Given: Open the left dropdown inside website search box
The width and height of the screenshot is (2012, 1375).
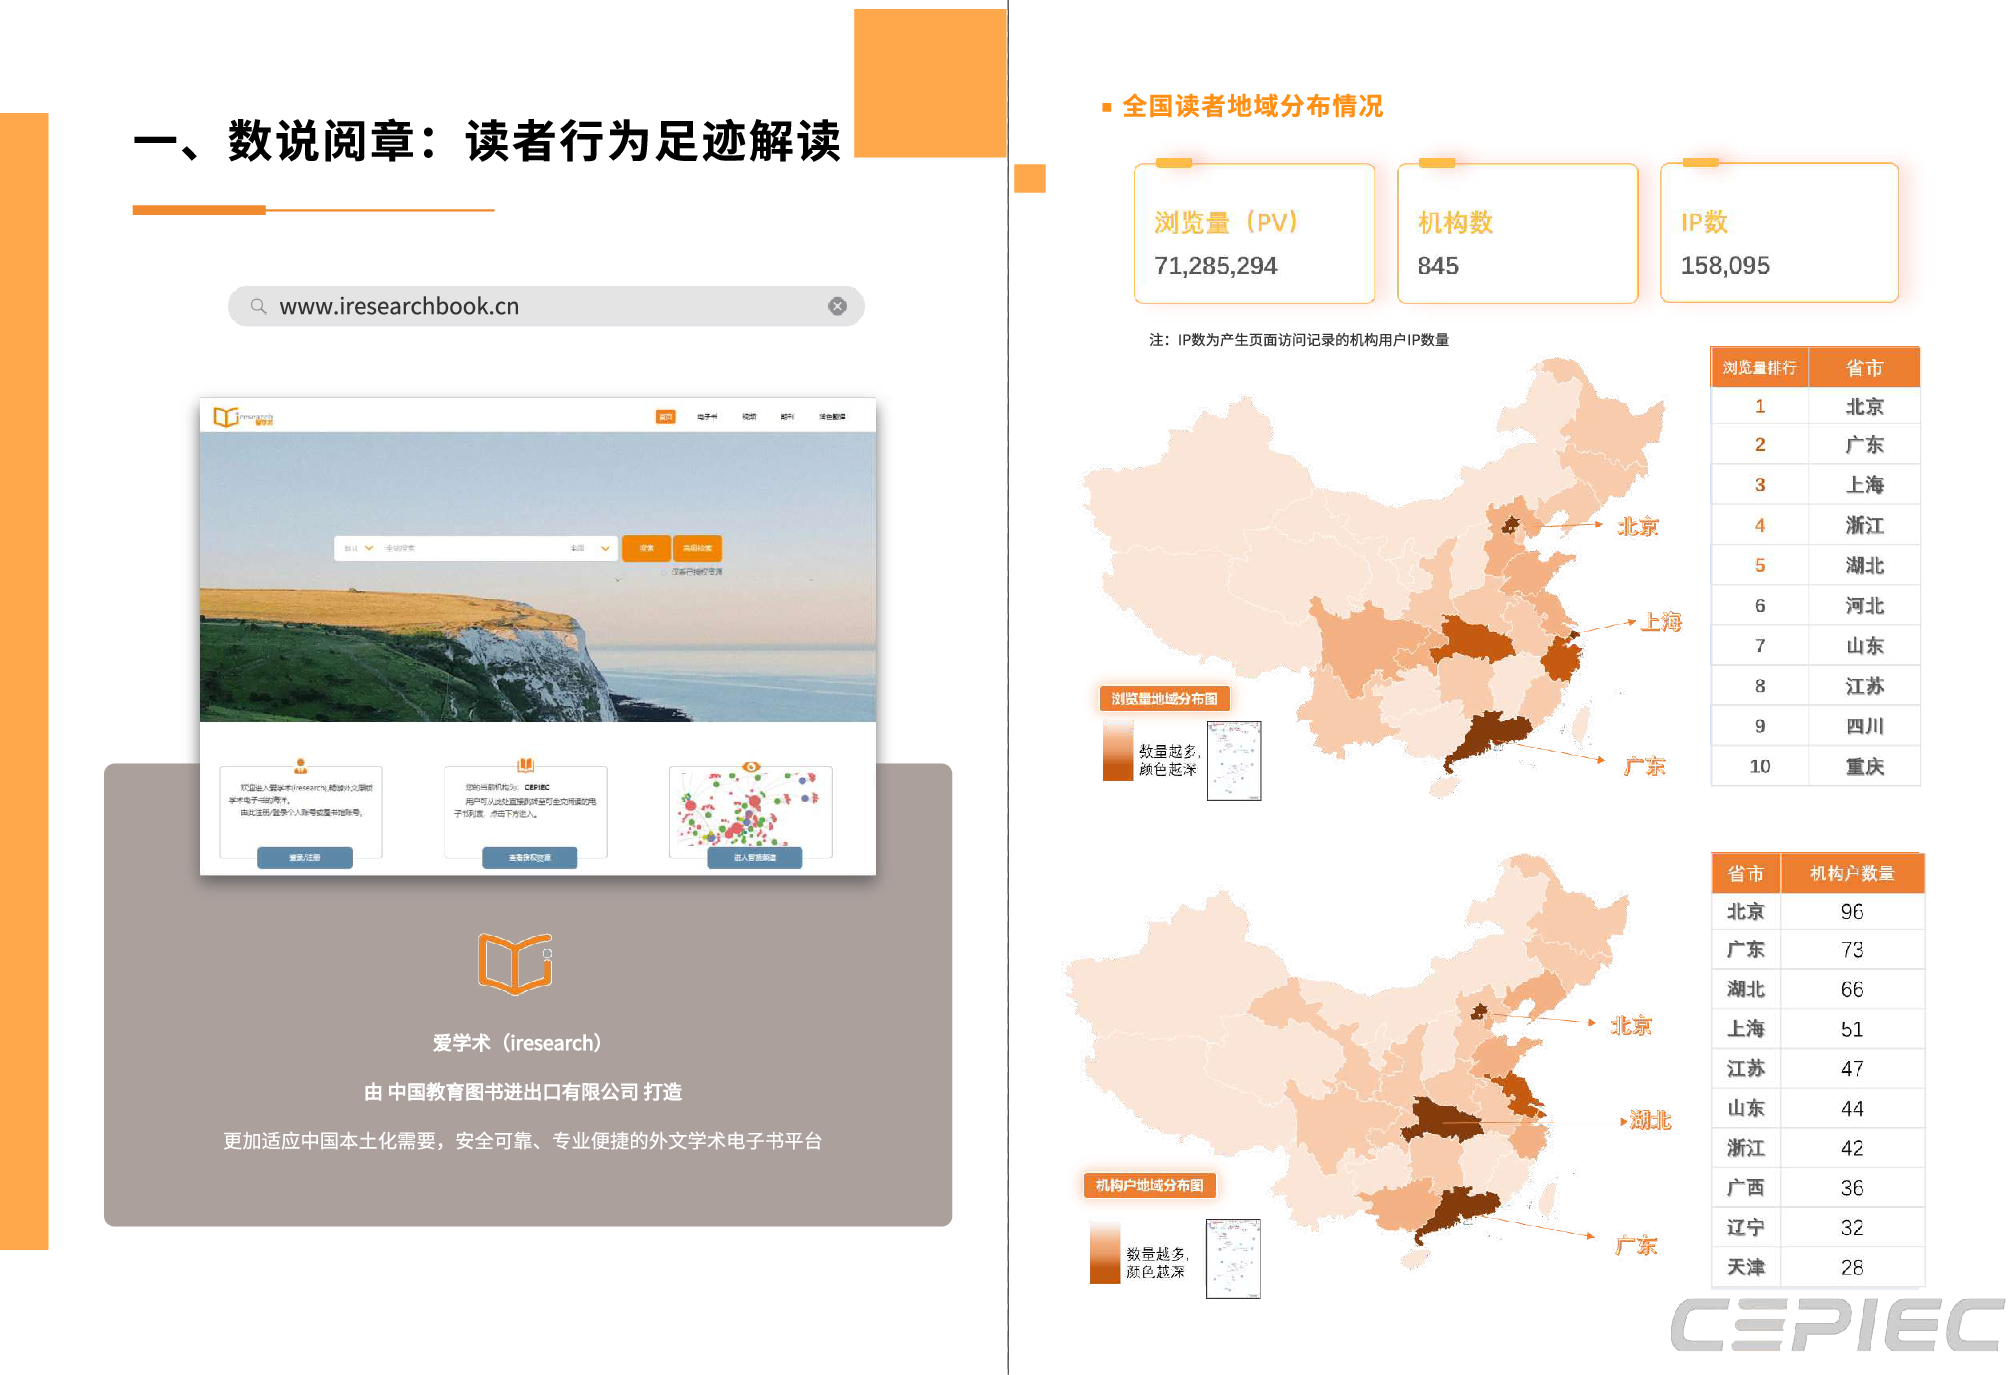Looking at the screenshot, I should point(369,548).
